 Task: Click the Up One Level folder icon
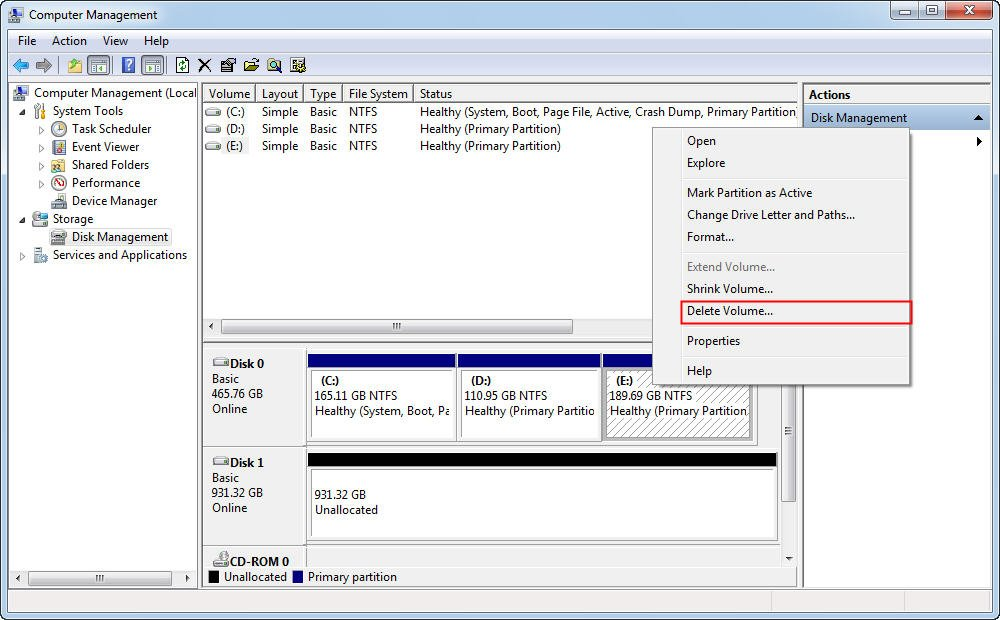coord(74,64)
